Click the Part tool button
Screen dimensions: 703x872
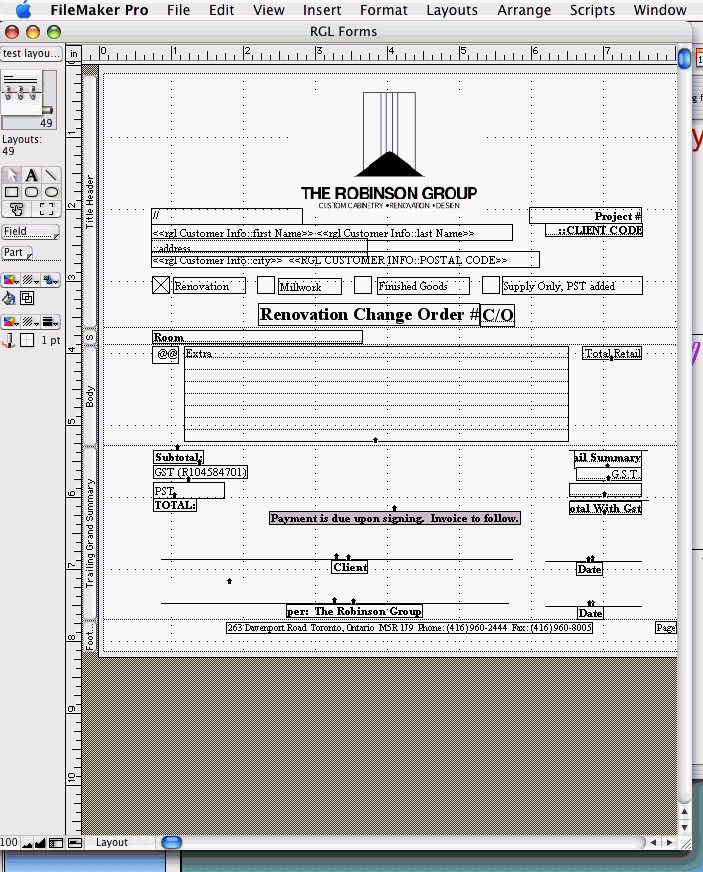pos(18,252)
